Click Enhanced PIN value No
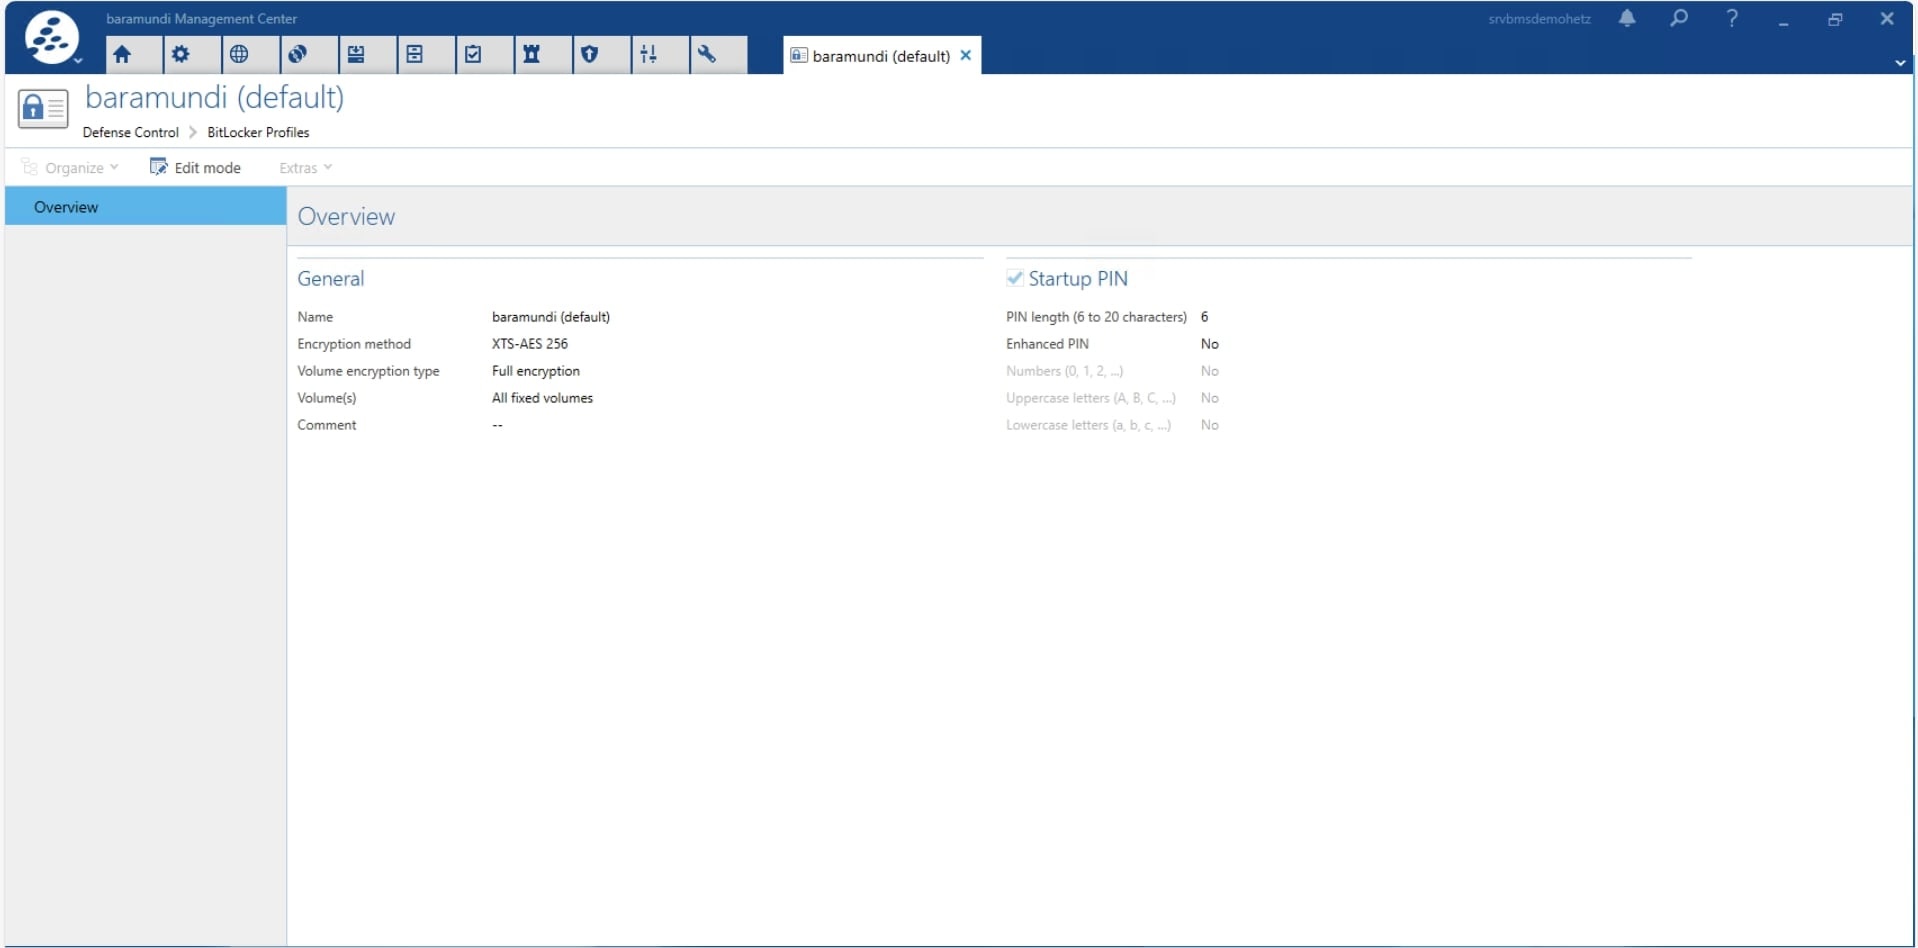This screenshot has width=1918, height=948. click(1210, 344)
